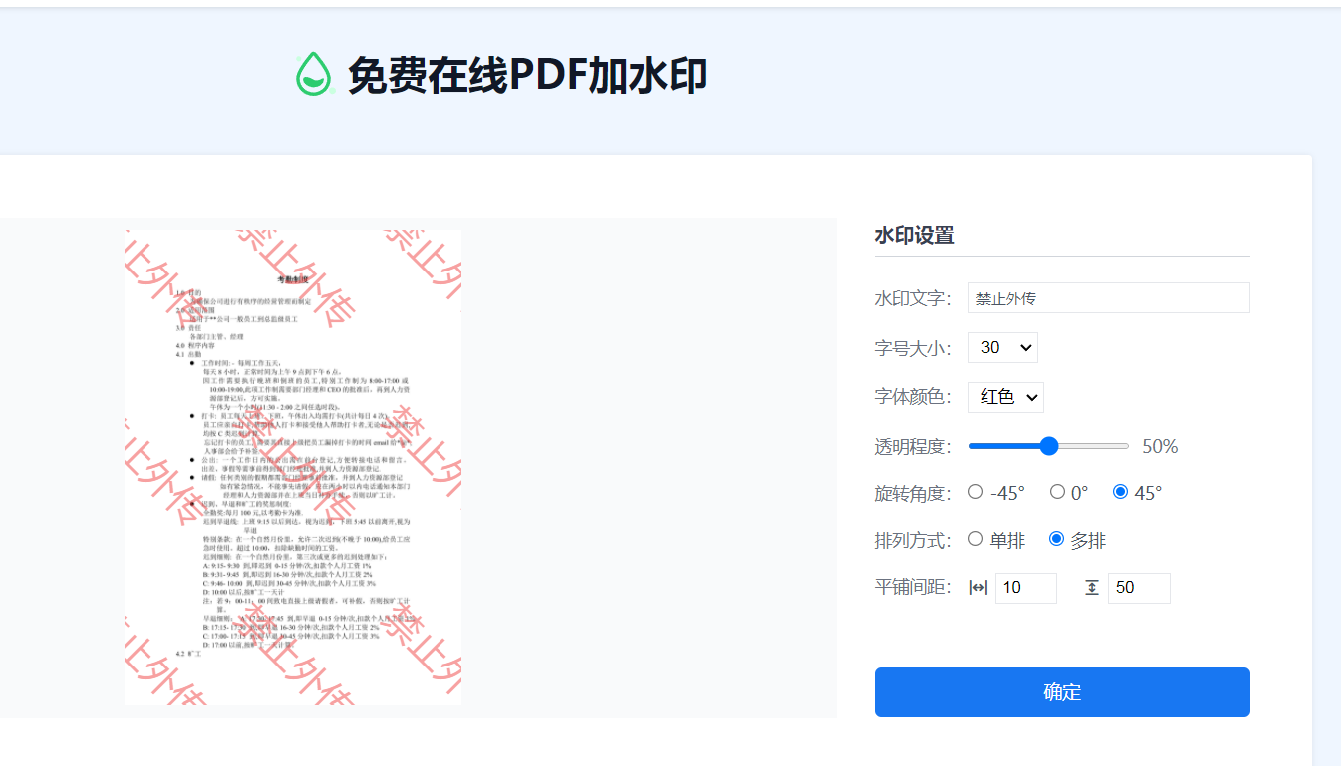Open the 字号大小 font size dropdown

(x=1003, y=347)
